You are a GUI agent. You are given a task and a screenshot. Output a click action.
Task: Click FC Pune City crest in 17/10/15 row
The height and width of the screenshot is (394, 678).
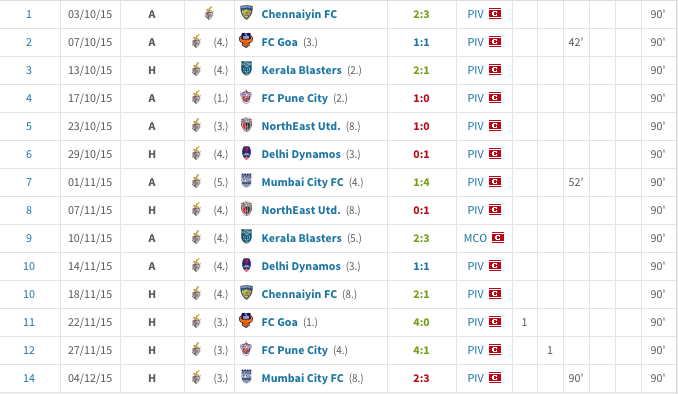pyautogui.click(x=246, y=97)
